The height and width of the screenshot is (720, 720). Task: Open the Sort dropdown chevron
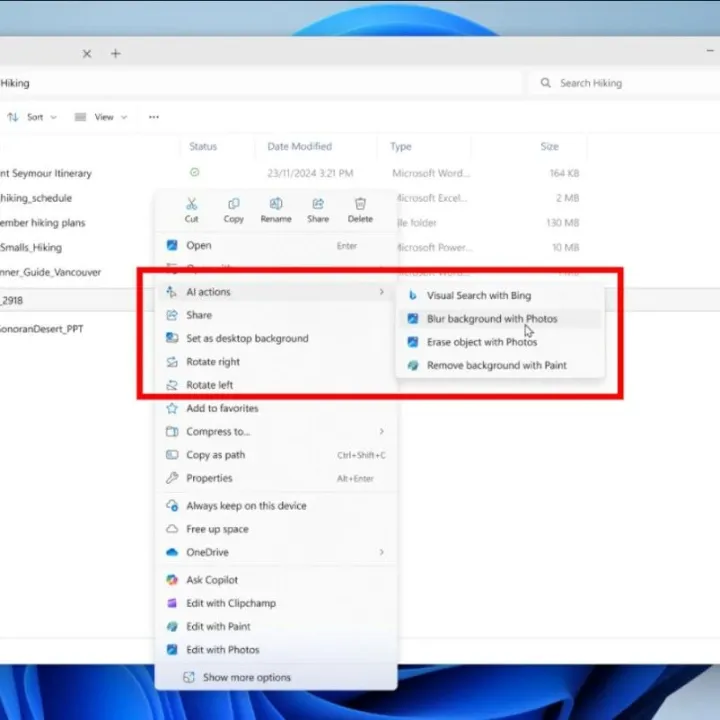tap(54, 117)
